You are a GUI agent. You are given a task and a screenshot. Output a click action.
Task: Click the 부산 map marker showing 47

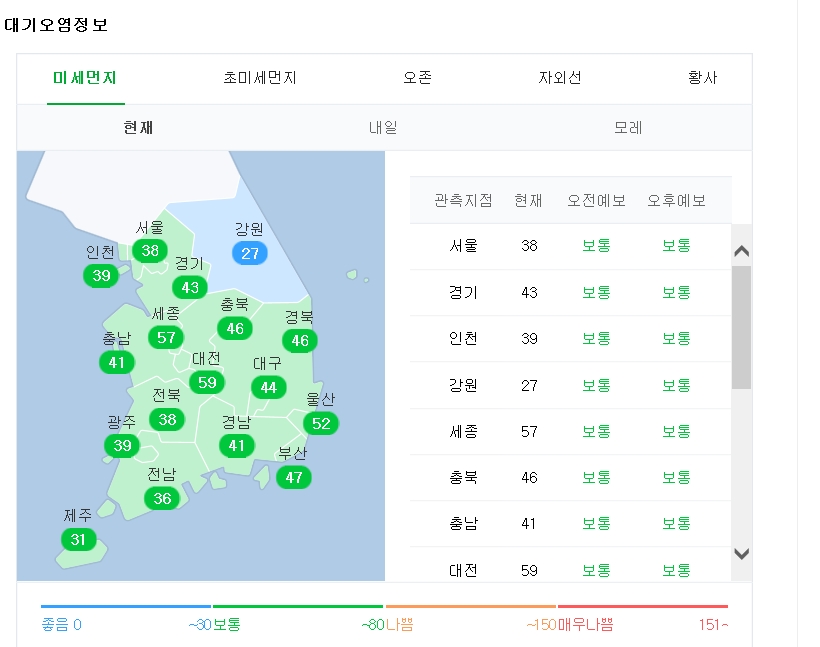[x=294, y=478]
